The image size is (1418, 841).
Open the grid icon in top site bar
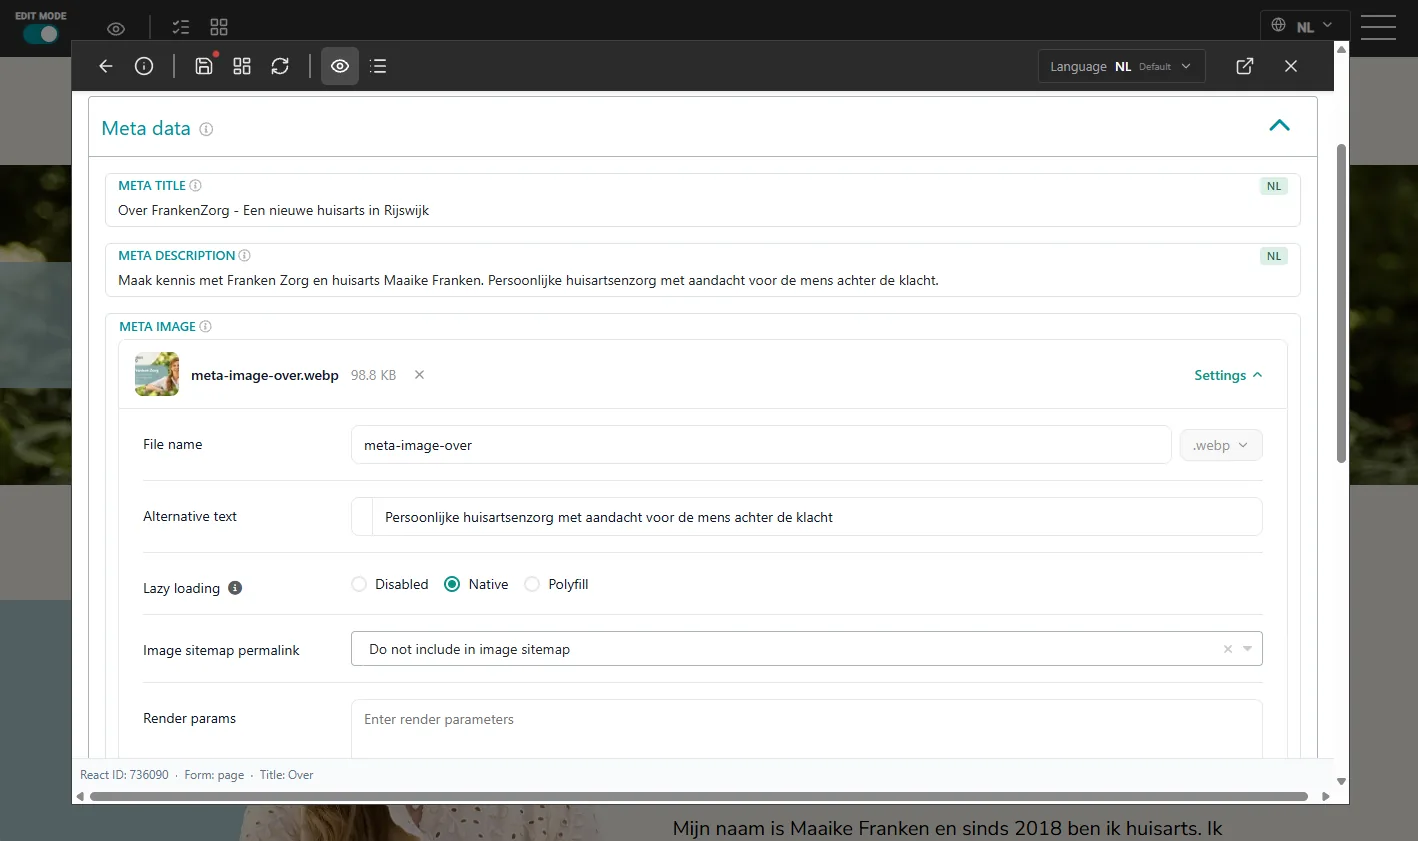coord(219,27)
